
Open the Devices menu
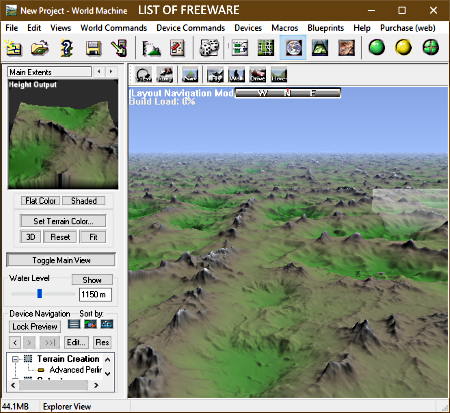pyautogui.click(x=248, y=28)
